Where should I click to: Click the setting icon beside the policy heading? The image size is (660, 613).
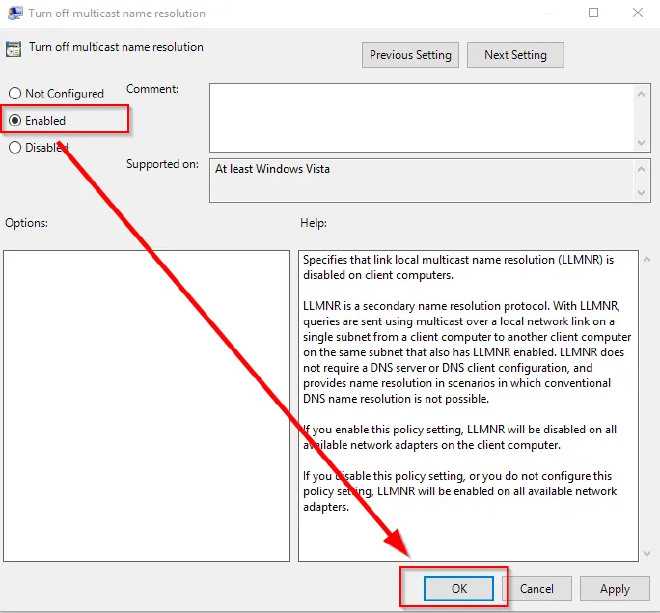pyautogui.click(x=13, y=48)
